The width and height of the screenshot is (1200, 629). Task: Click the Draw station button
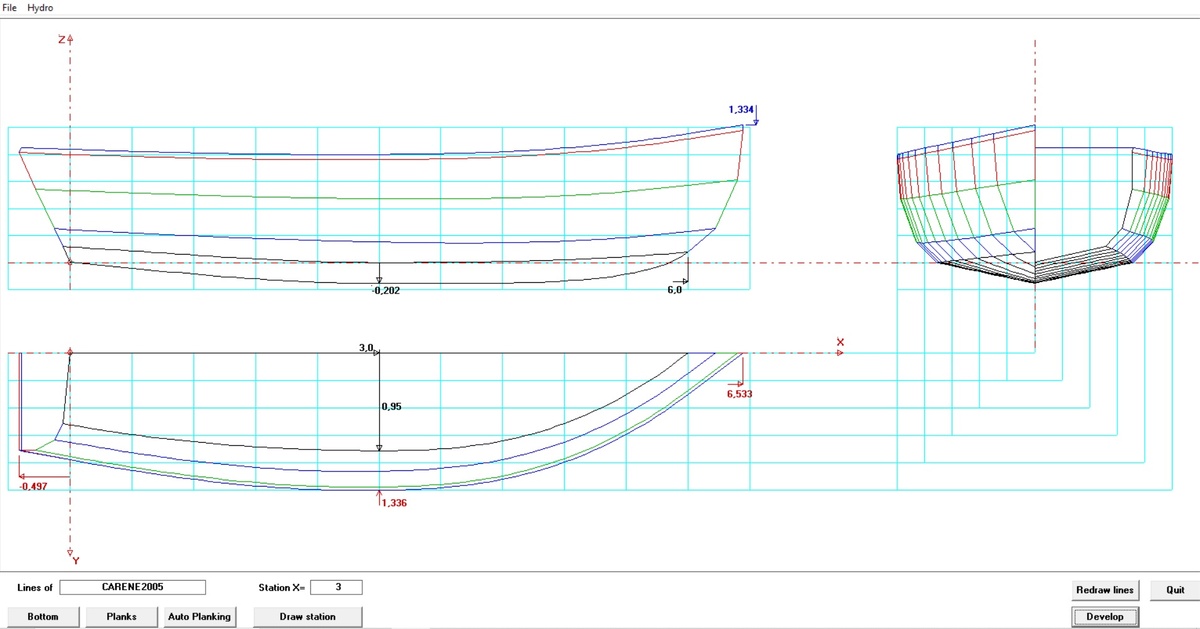click(307, 617)
